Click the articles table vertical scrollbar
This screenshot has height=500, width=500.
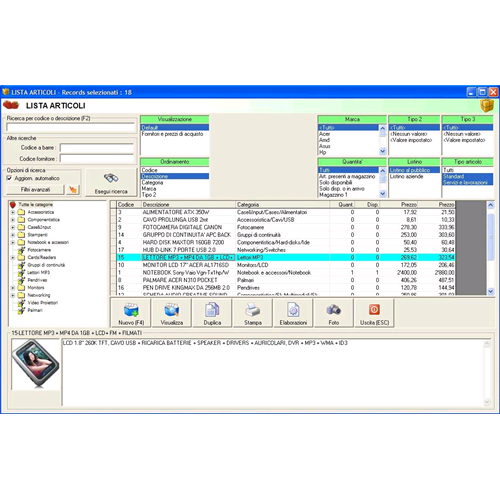point(491,248)
